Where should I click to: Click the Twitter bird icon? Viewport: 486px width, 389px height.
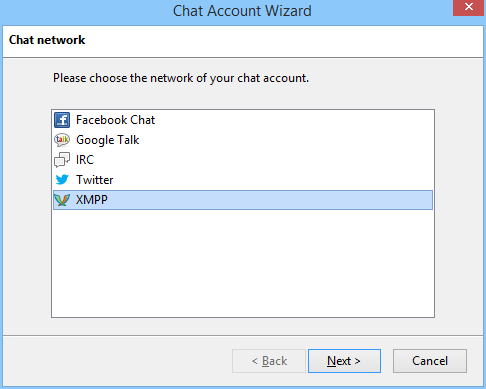click(62, 180)
